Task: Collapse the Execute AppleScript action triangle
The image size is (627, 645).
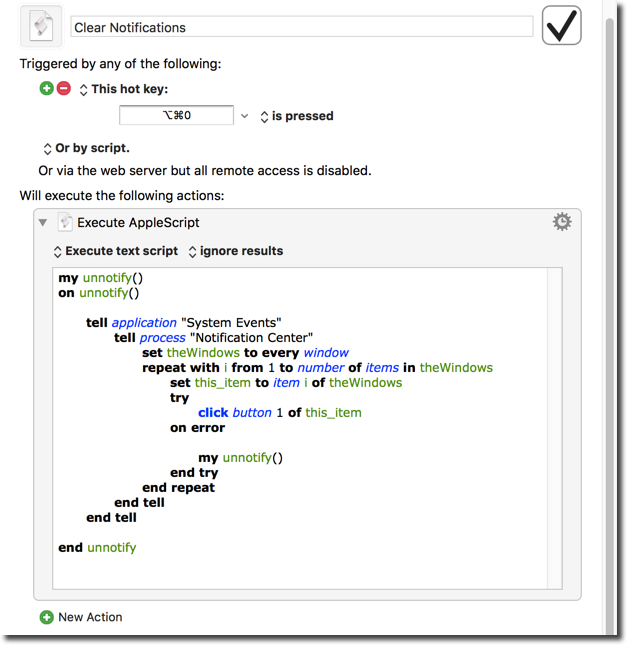Action: tap(43, 223)
